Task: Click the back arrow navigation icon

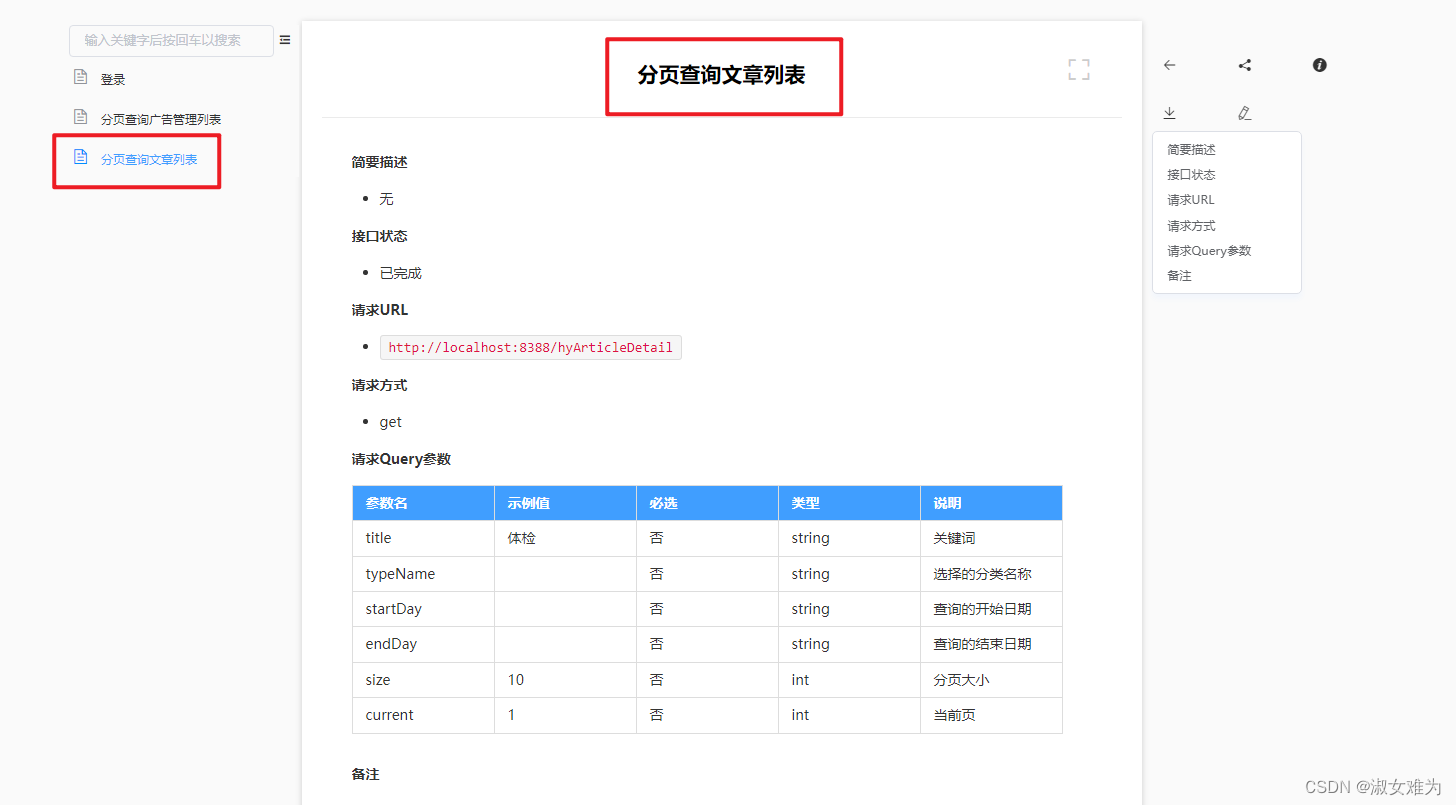Action: [1169, 65]
